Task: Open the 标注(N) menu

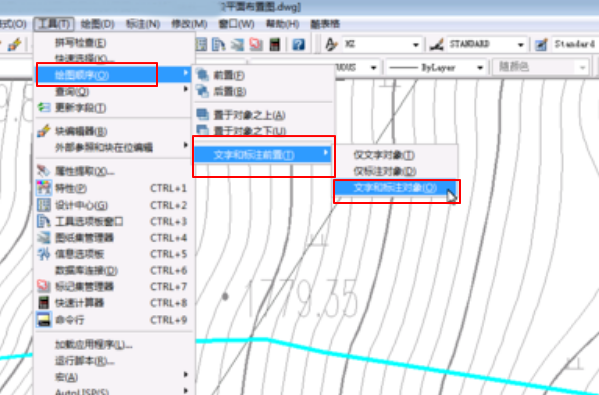Action: pyautogui.click(x=143, y=24)
